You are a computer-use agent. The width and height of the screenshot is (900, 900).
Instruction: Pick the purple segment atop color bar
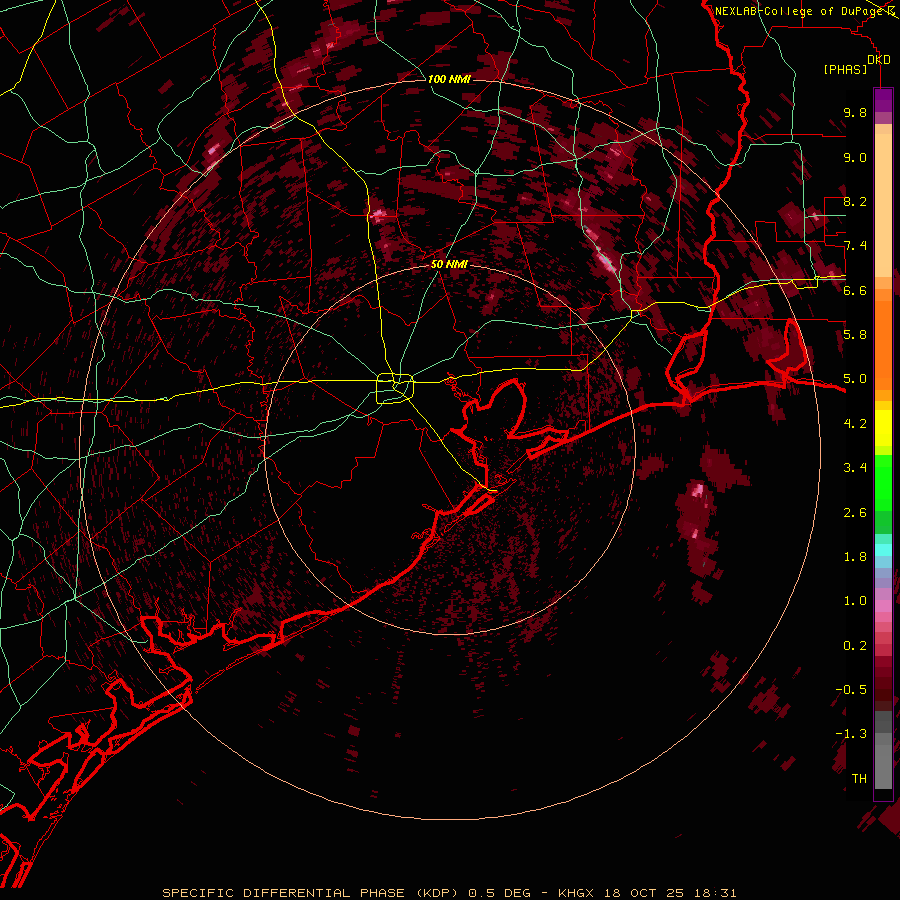click(x=883, y=100)
